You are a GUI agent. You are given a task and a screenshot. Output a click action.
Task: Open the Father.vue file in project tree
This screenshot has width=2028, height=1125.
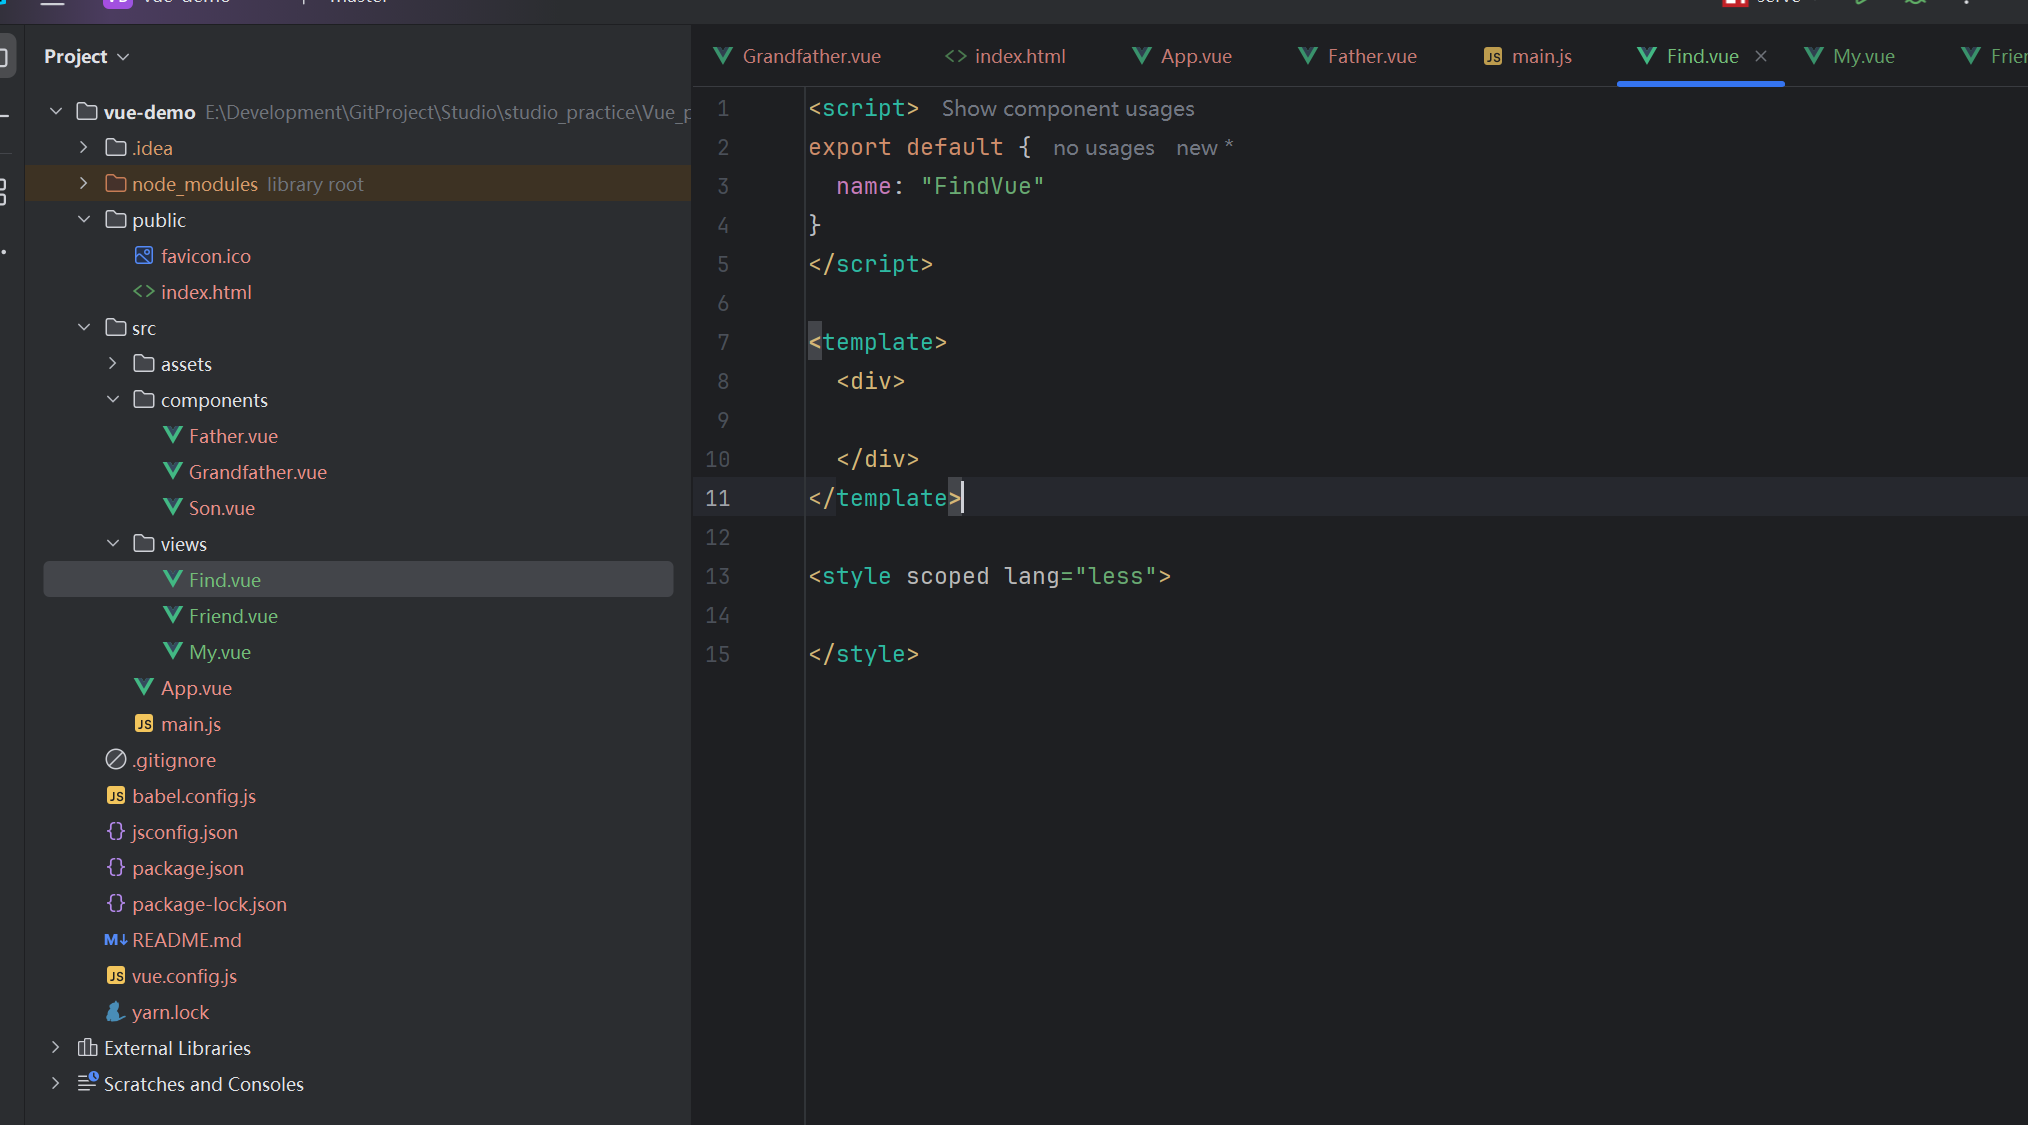(232, 436)
